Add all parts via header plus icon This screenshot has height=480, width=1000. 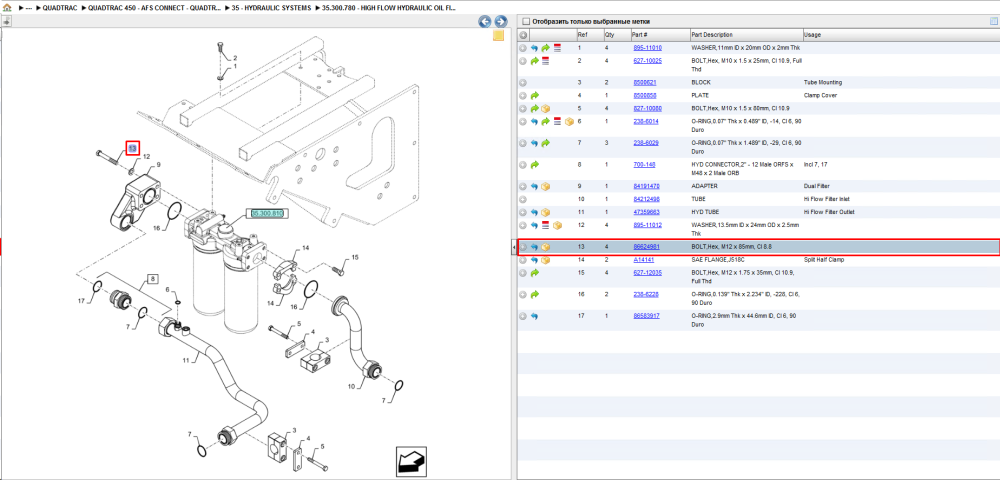523,35
